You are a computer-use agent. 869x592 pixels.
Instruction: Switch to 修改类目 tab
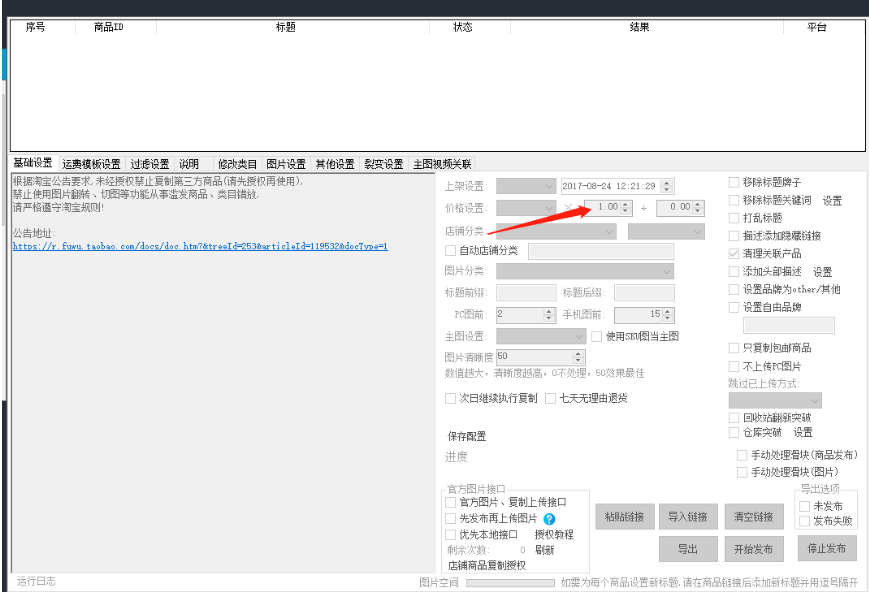pos(238,164)
